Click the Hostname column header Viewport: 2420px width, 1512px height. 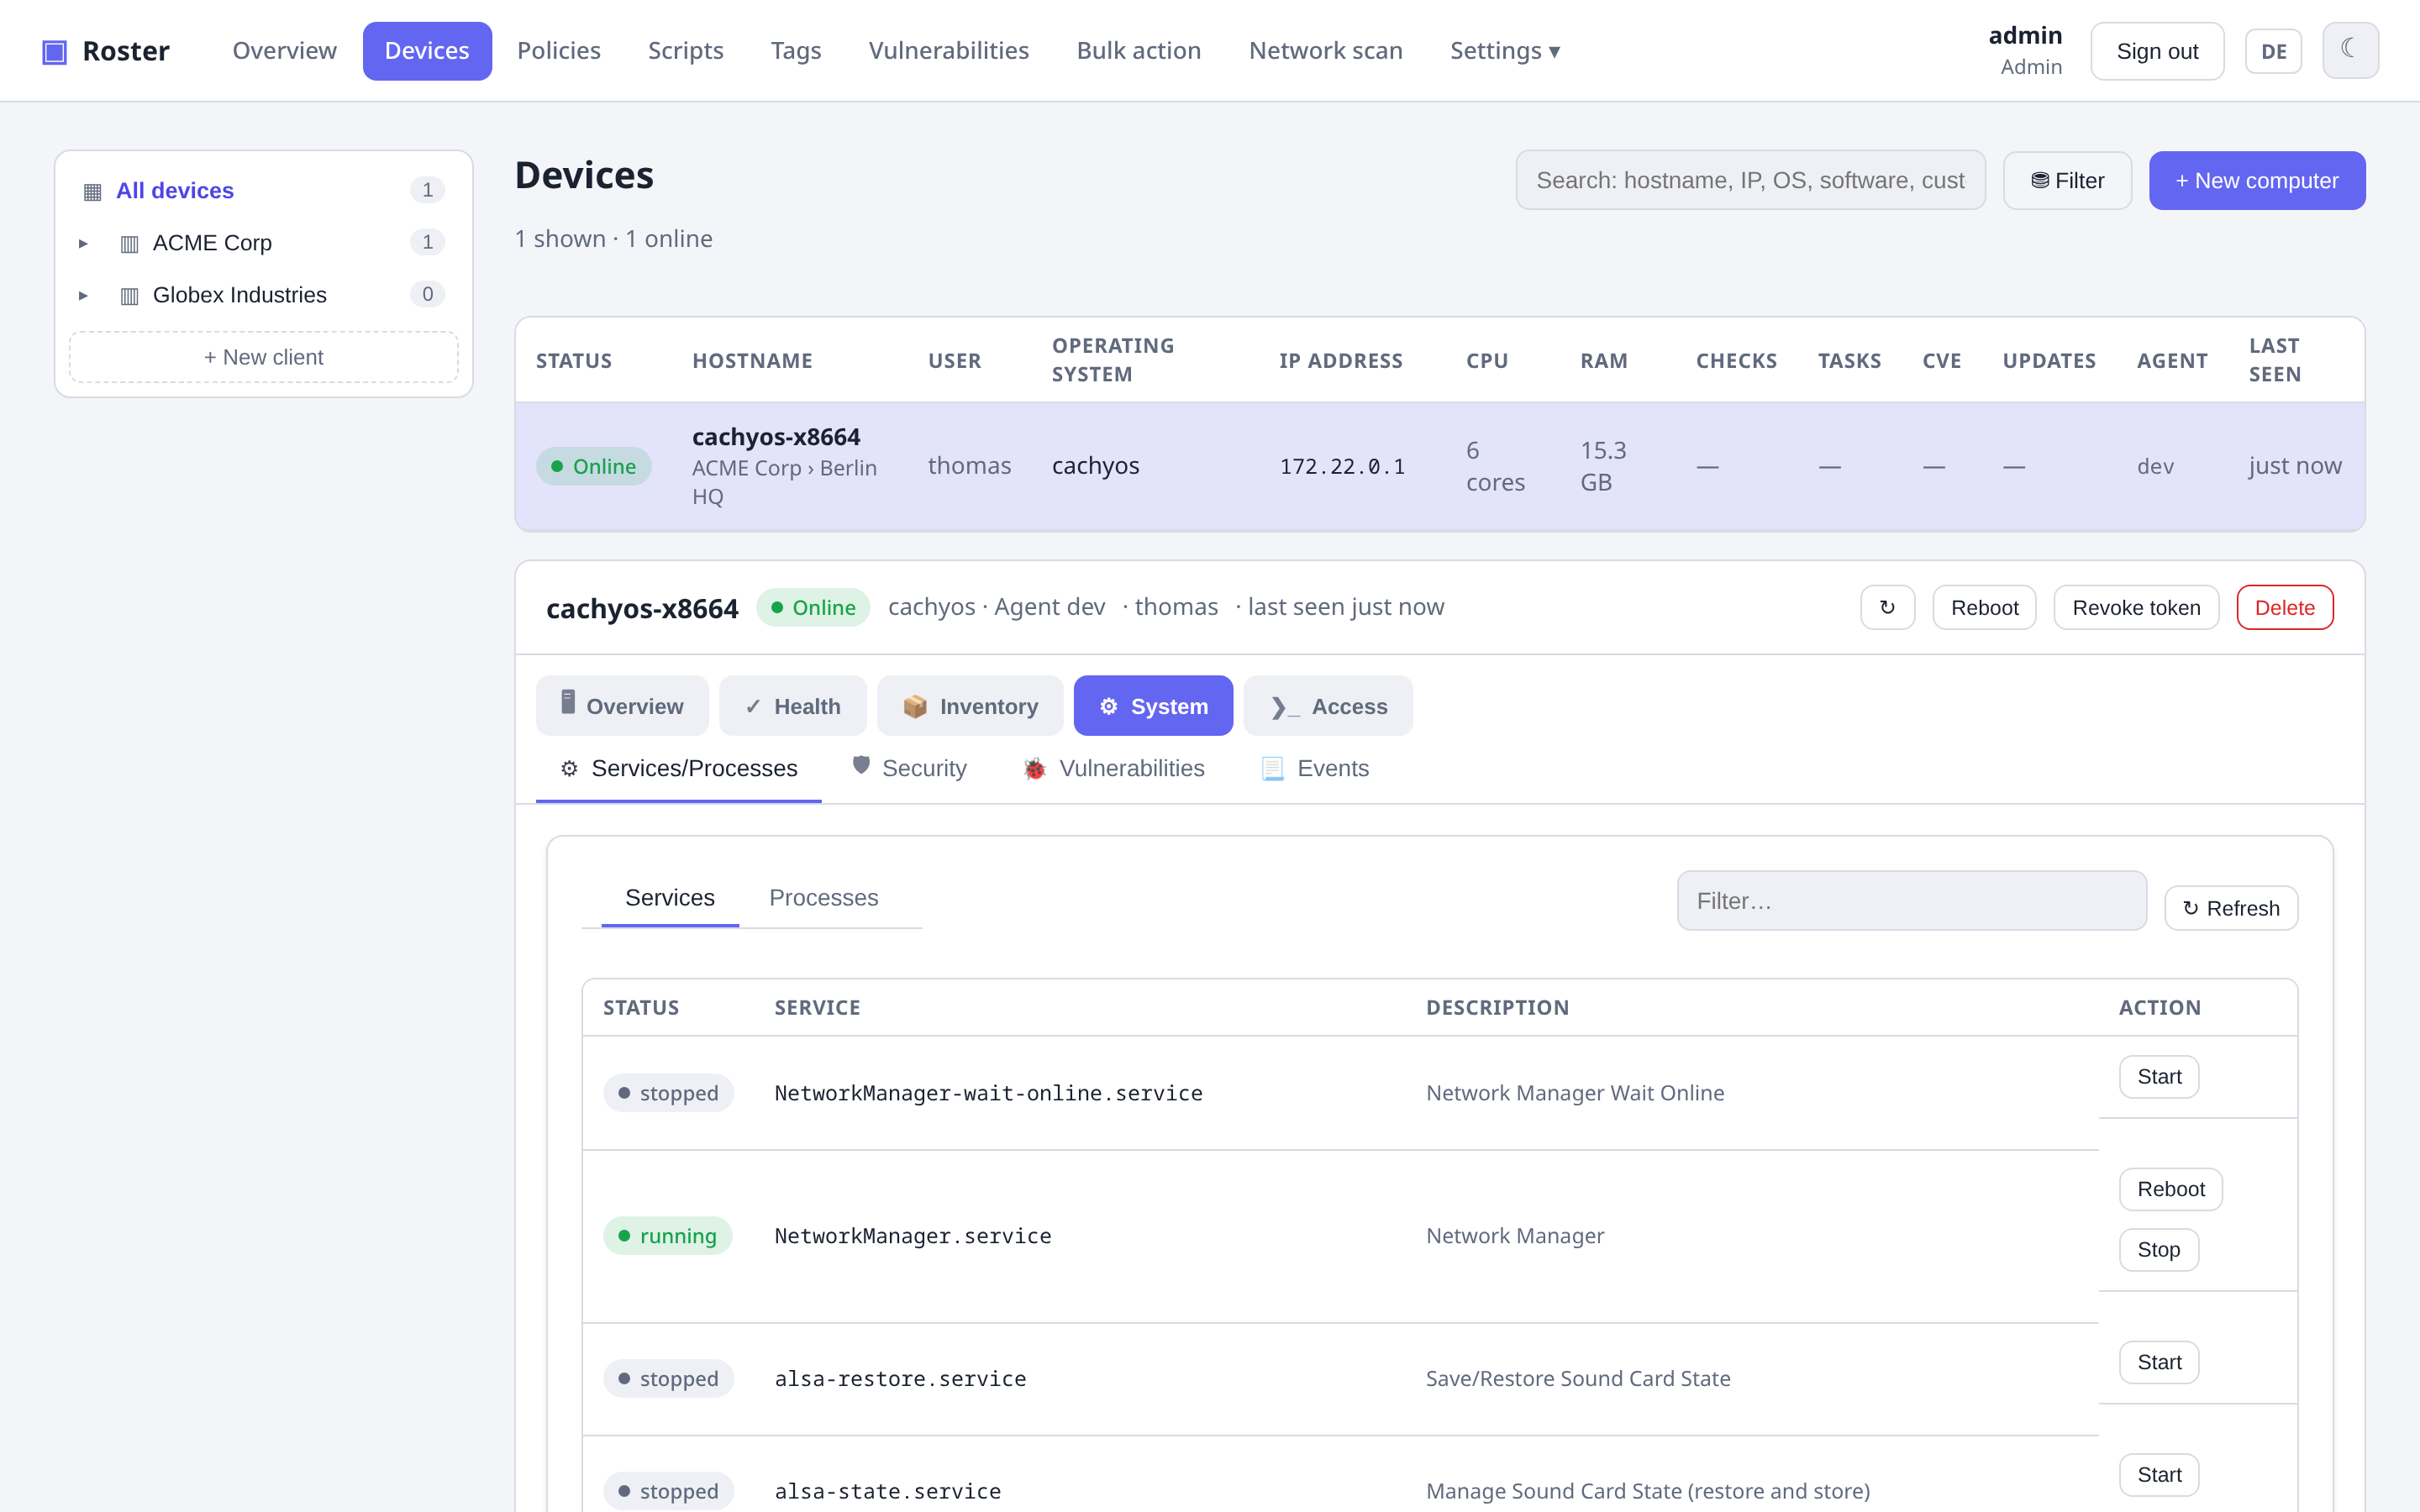(752, 361)
